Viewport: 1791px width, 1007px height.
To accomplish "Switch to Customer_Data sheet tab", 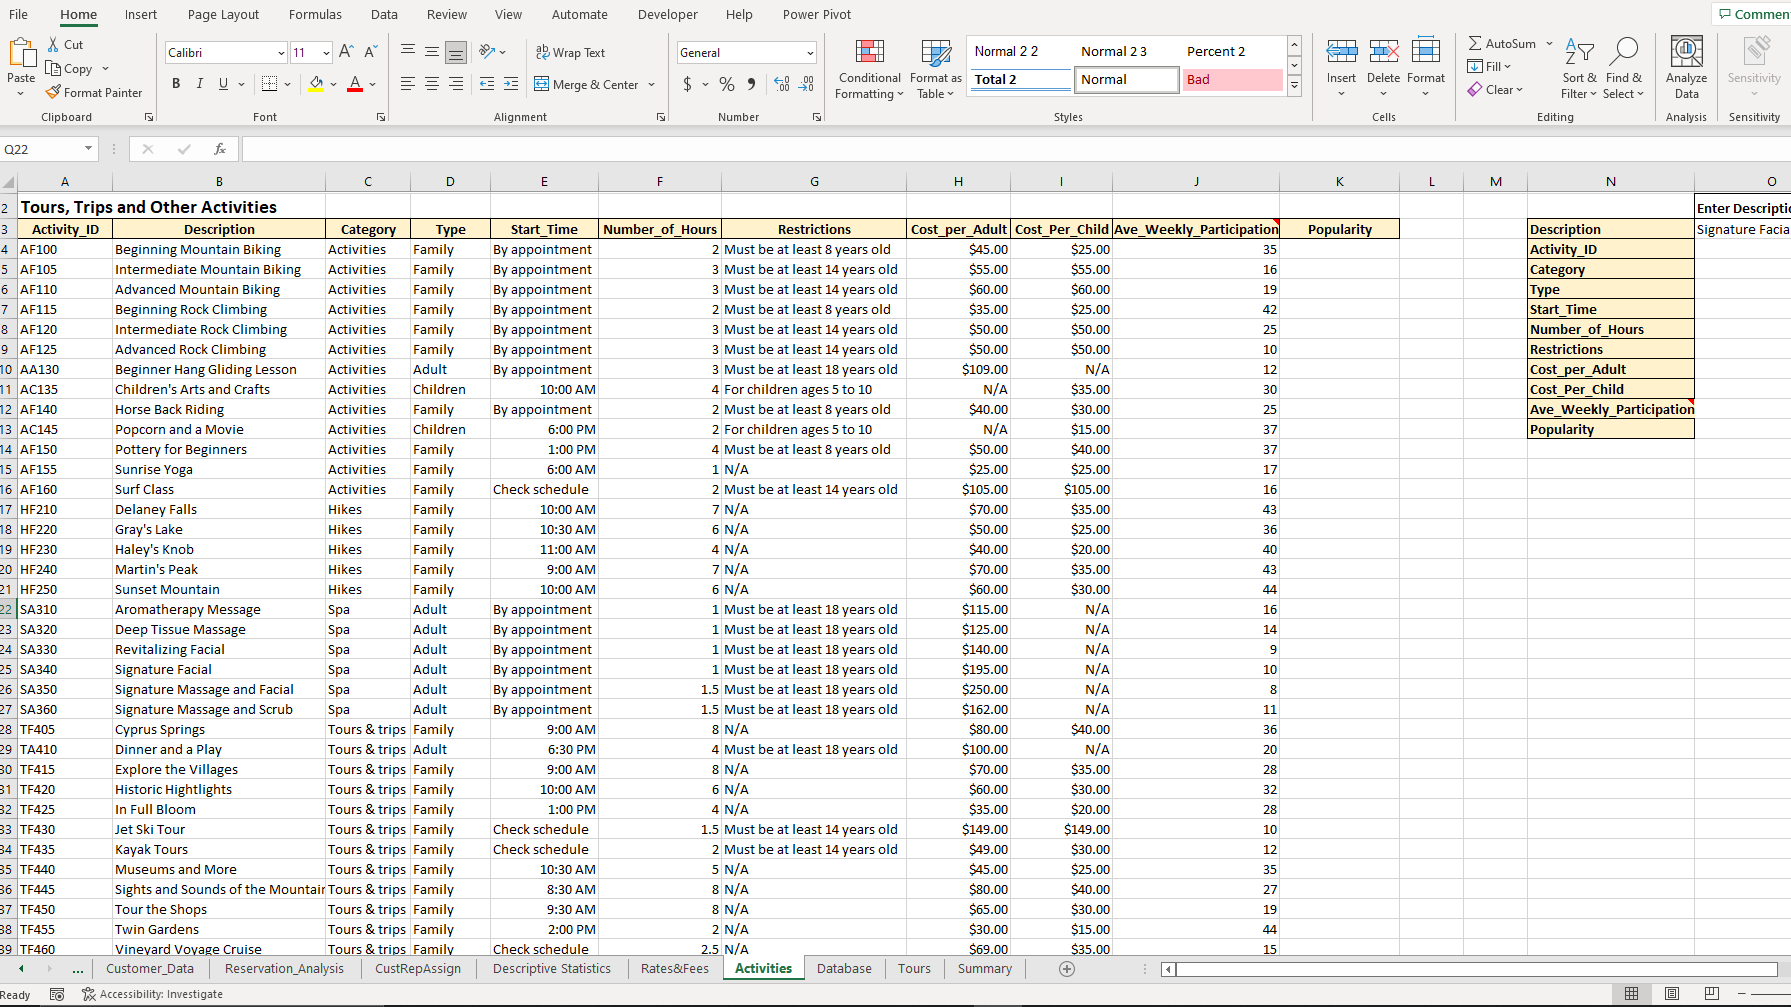I will click(150, 969).
